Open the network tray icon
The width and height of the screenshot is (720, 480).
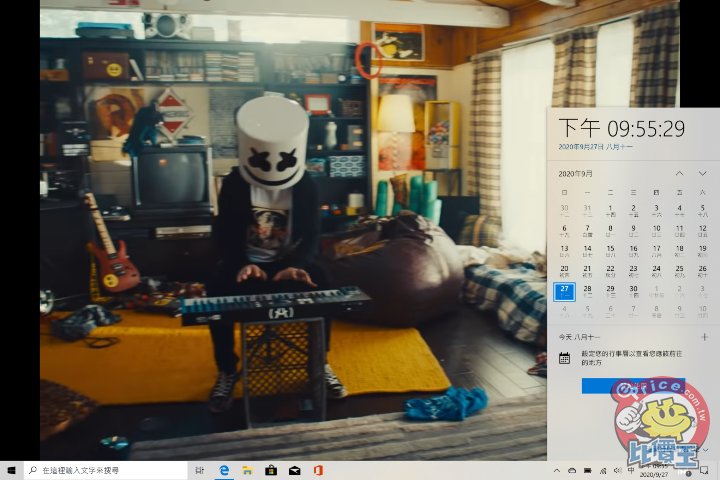tap(603, 470)
